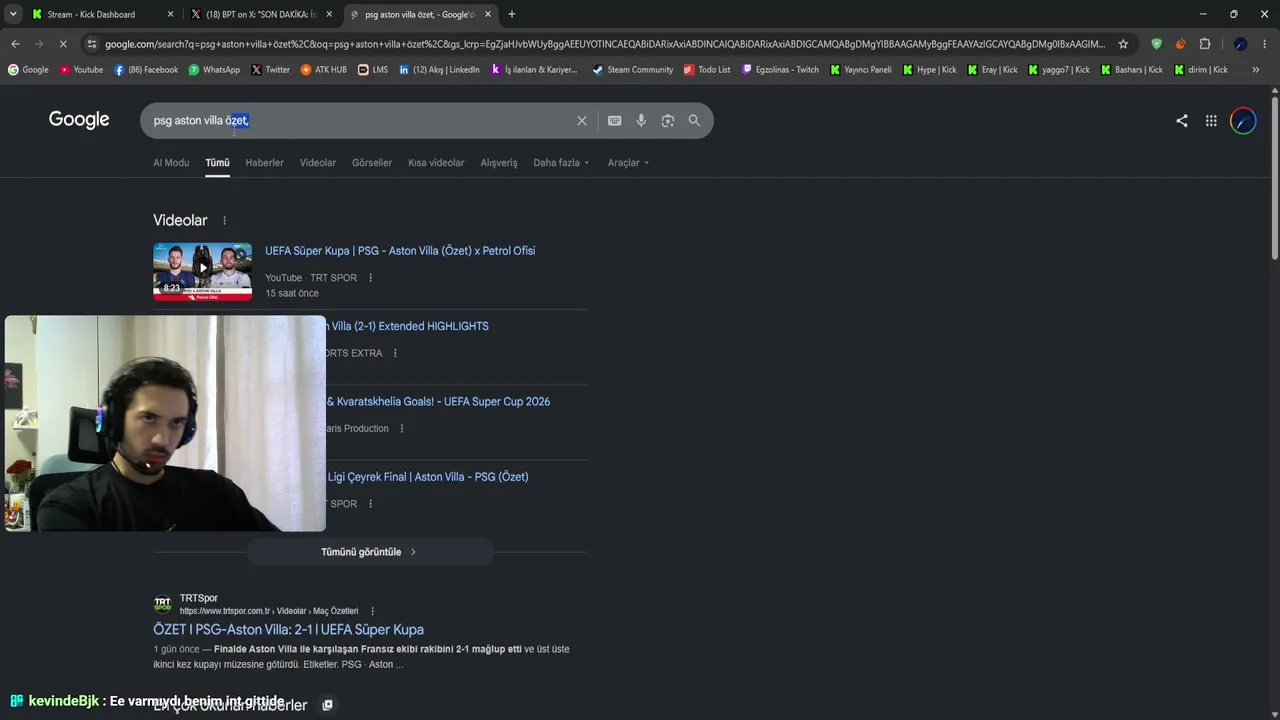Open UEFA Süper Kupa PSG - Aston Villa video link
1280x720 pixels.
point(400,251)
